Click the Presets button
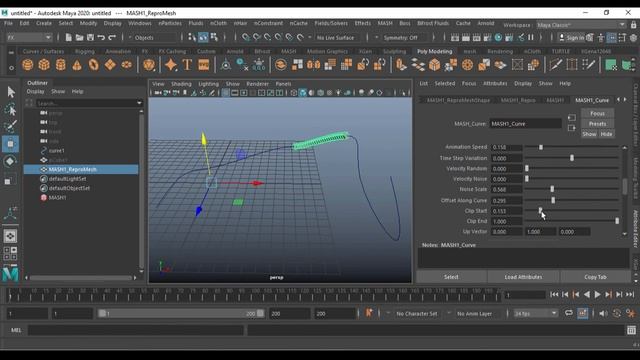Screen dimensions: 640x360 coord(597,124)
